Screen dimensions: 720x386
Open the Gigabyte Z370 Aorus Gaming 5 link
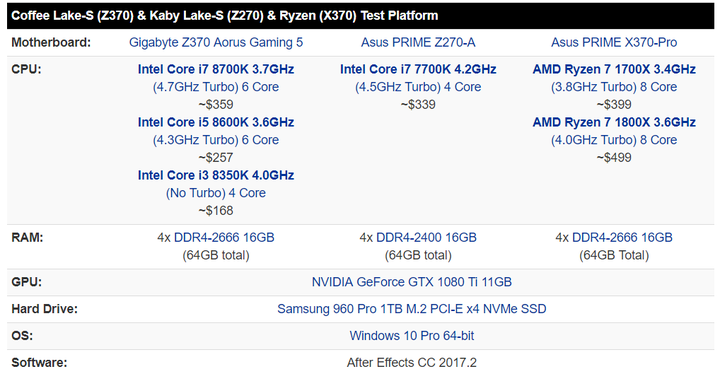216,43
